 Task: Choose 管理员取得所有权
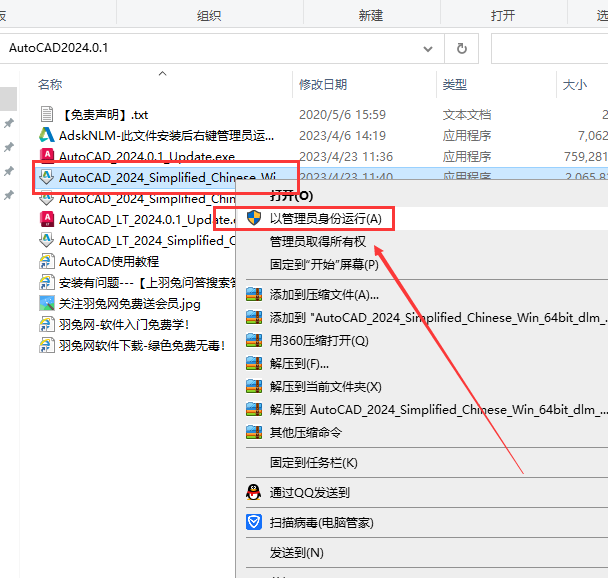318,242
